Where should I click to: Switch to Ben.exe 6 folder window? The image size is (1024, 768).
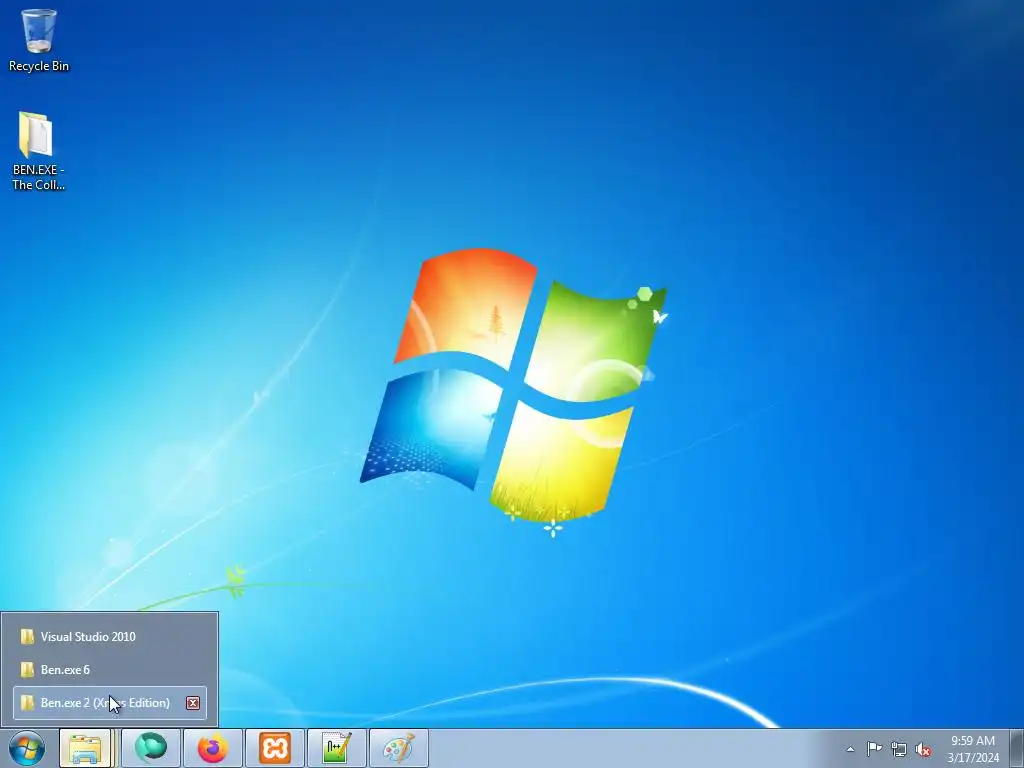[x=110, y=669]
